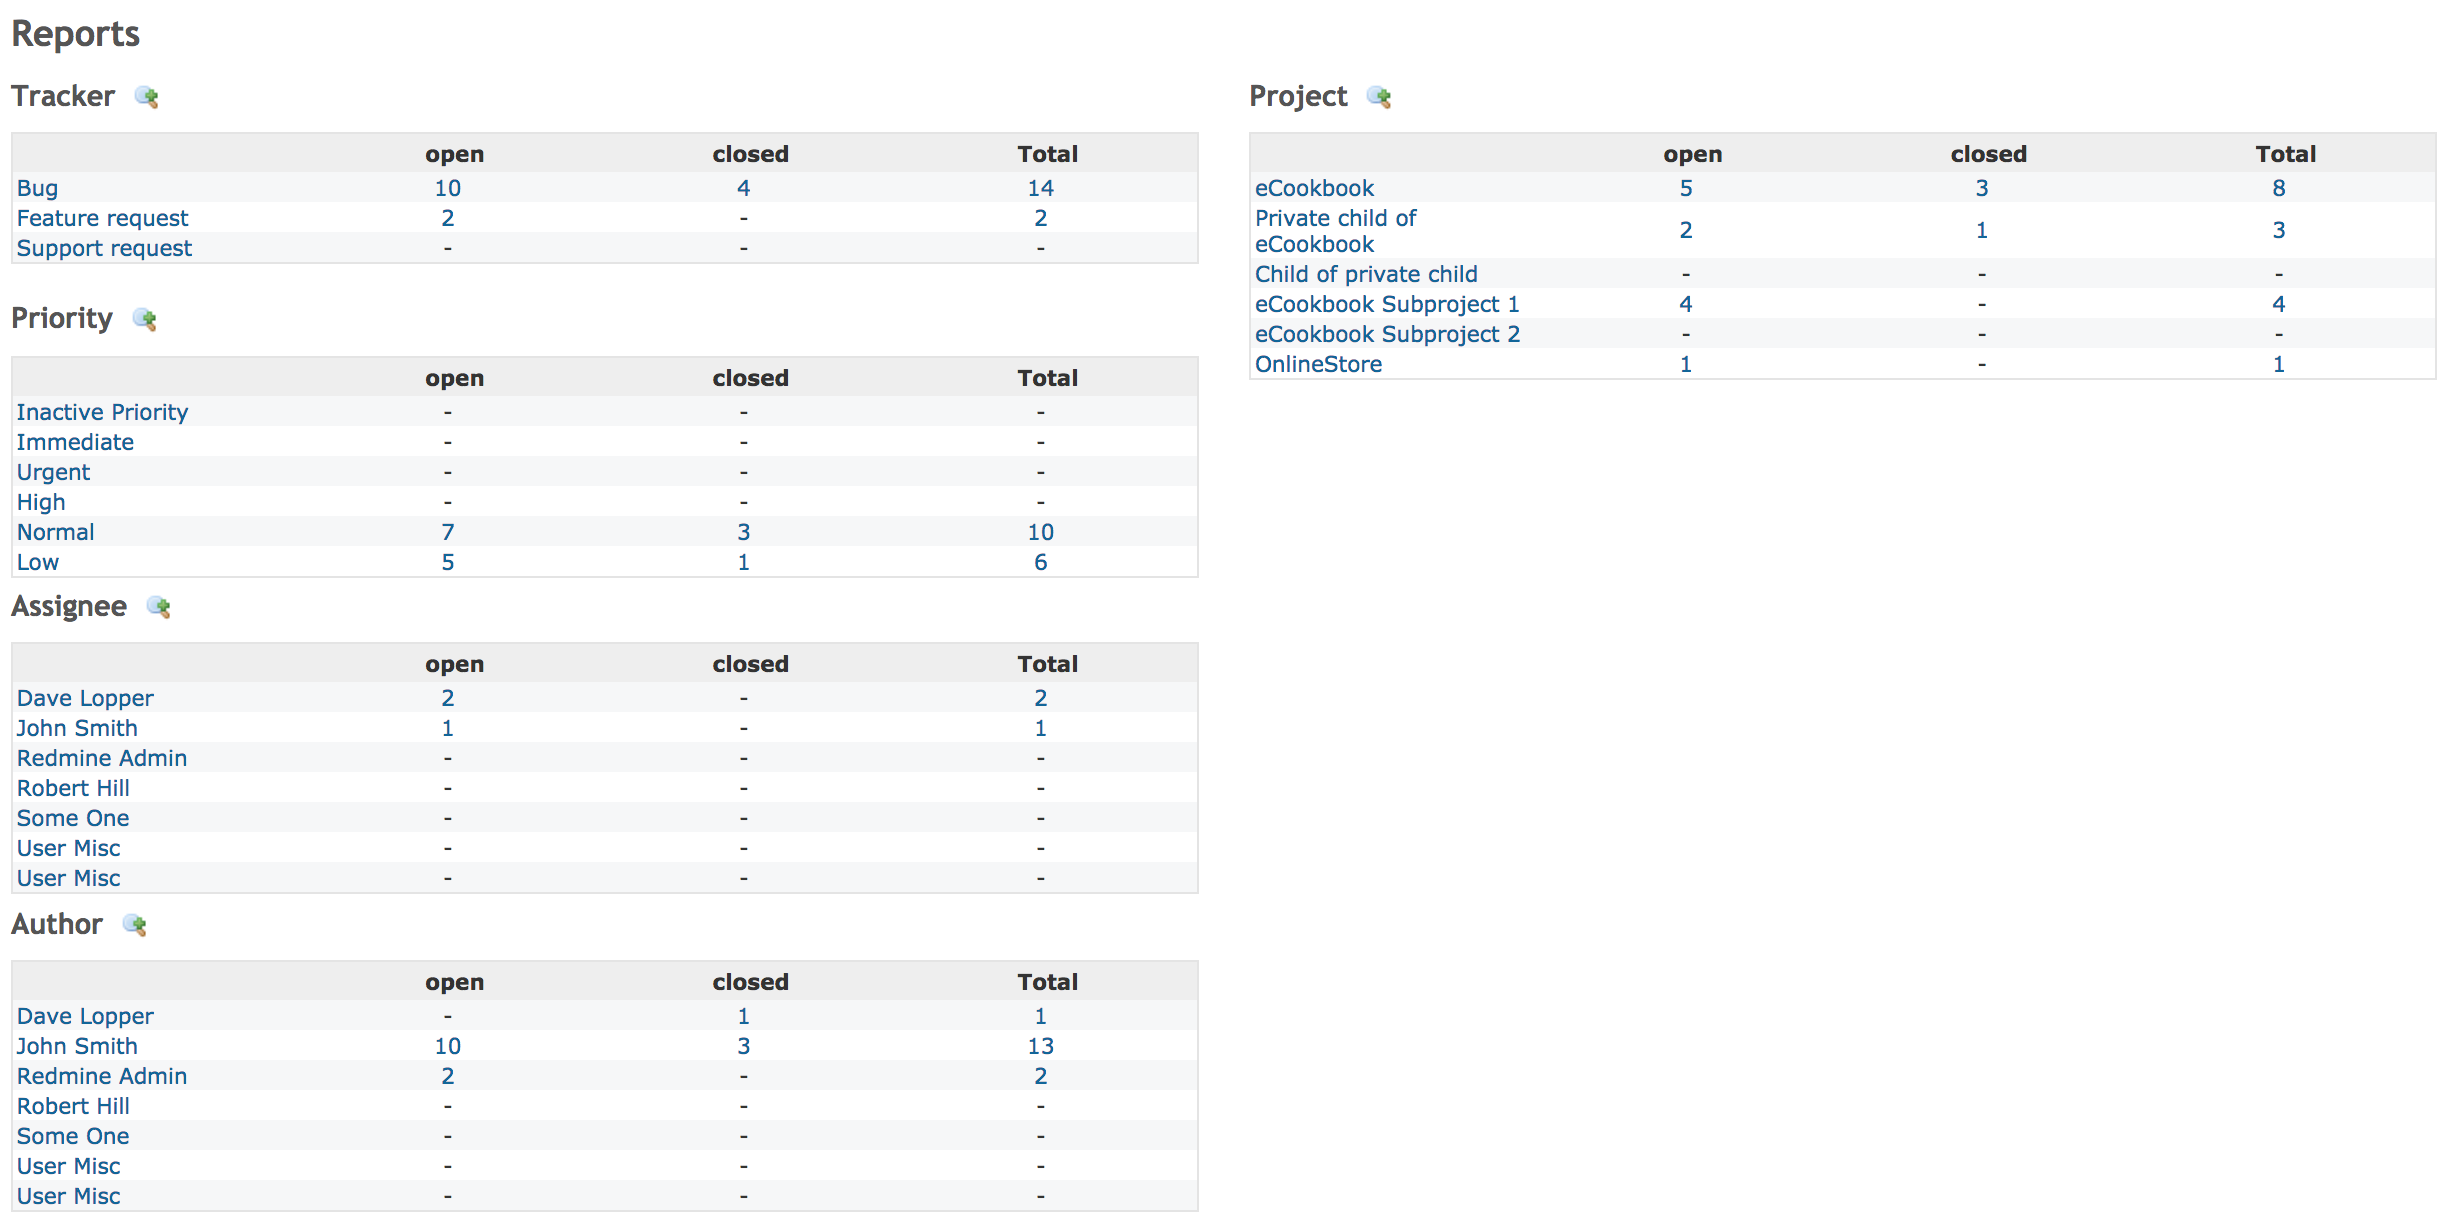Click total 2 for assignee Dave Lopper
This screenshot has width=2456, height=1217.
pyautogui.click(x=1041, y=698)
